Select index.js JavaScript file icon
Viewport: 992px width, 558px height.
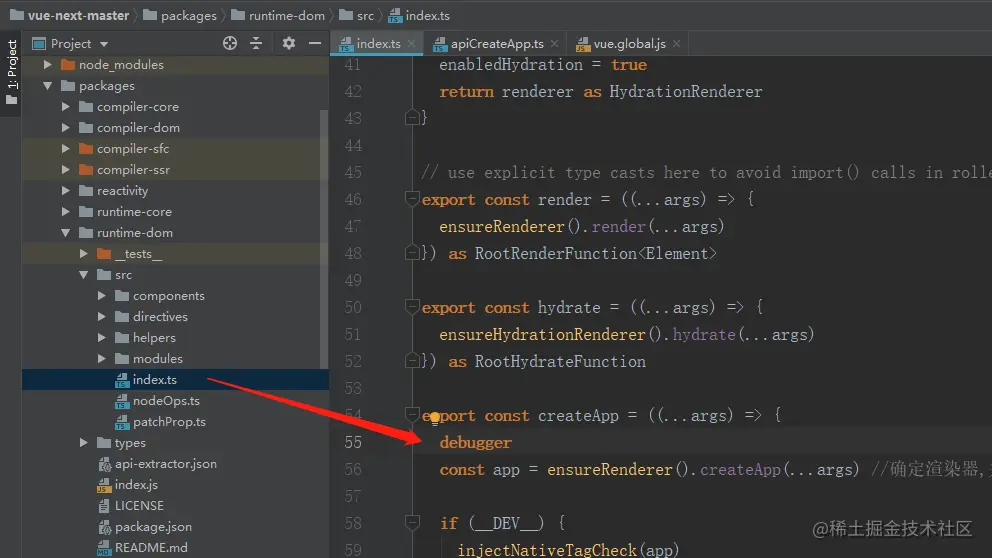tap(104, 485)
